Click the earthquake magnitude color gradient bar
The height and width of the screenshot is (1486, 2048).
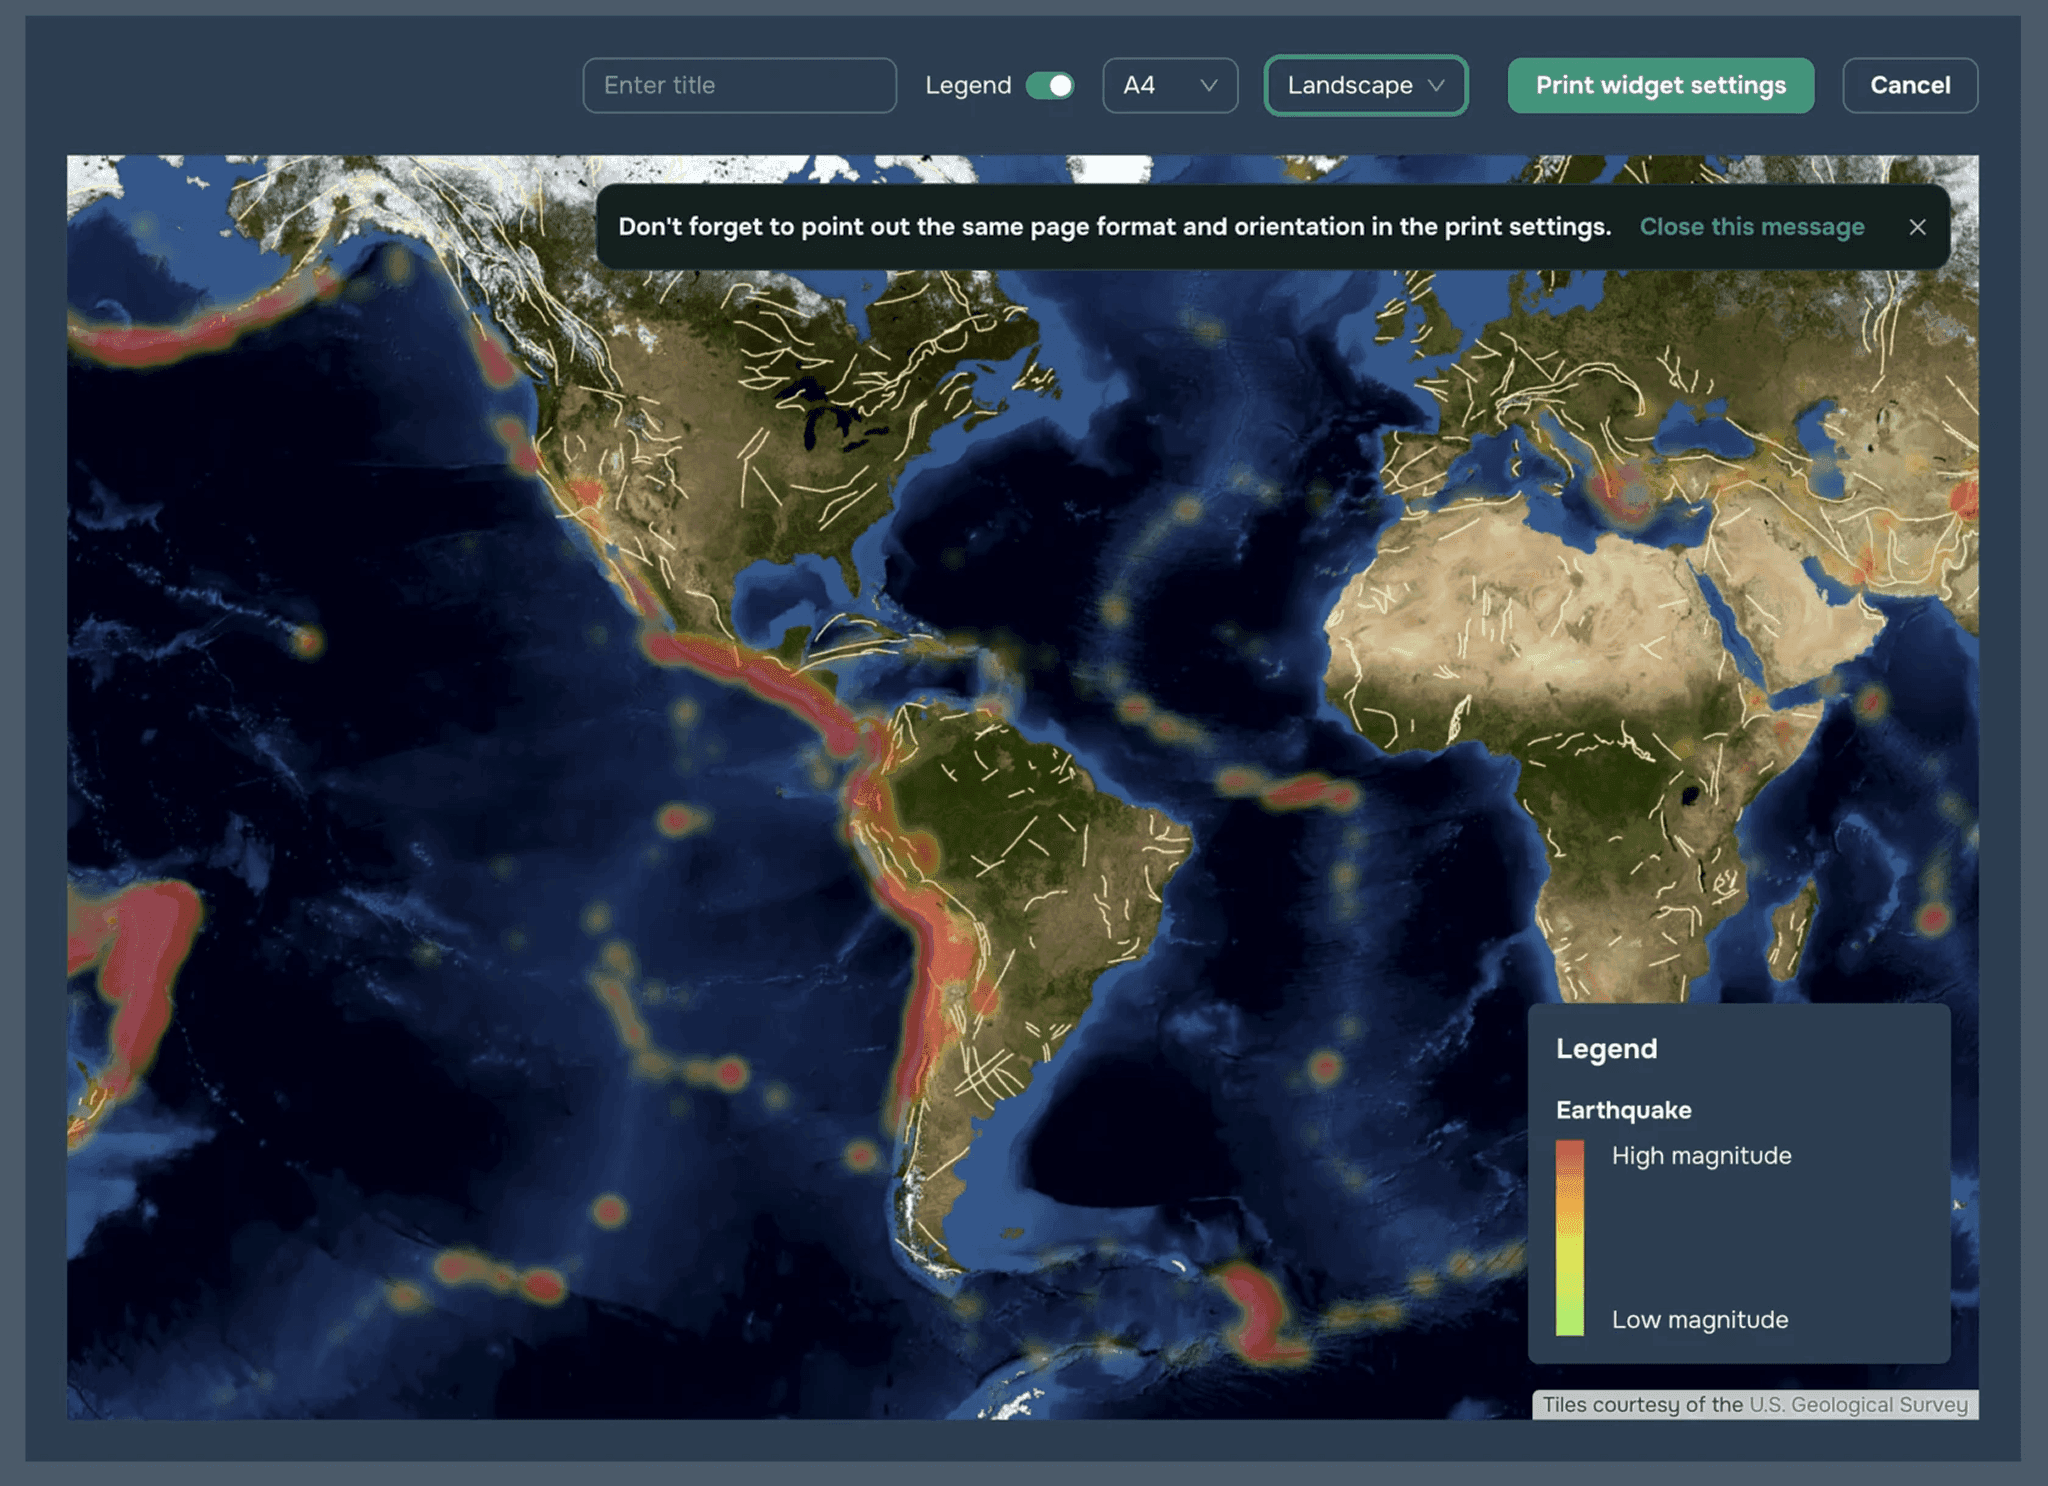(x=1569, y=1237)
